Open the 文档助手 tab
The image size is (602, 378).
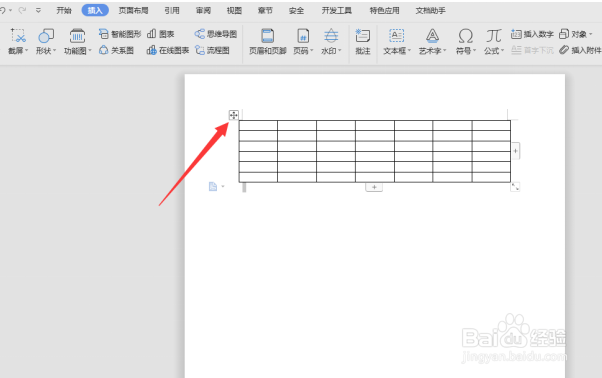[430, 10]
